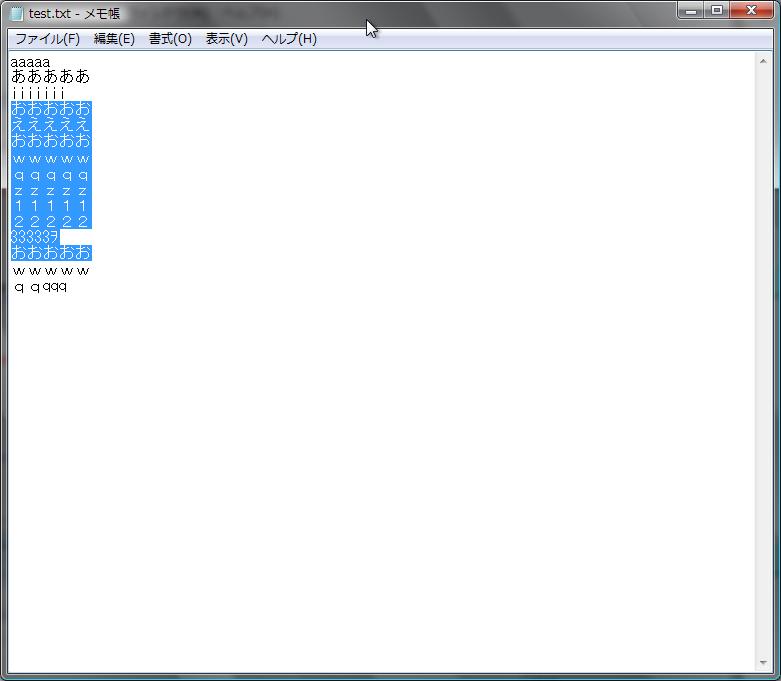Click the selected line 'ｚｚｚｚｚ'
Viewport: 781px width, 681px height.
(x=50, y=190)
